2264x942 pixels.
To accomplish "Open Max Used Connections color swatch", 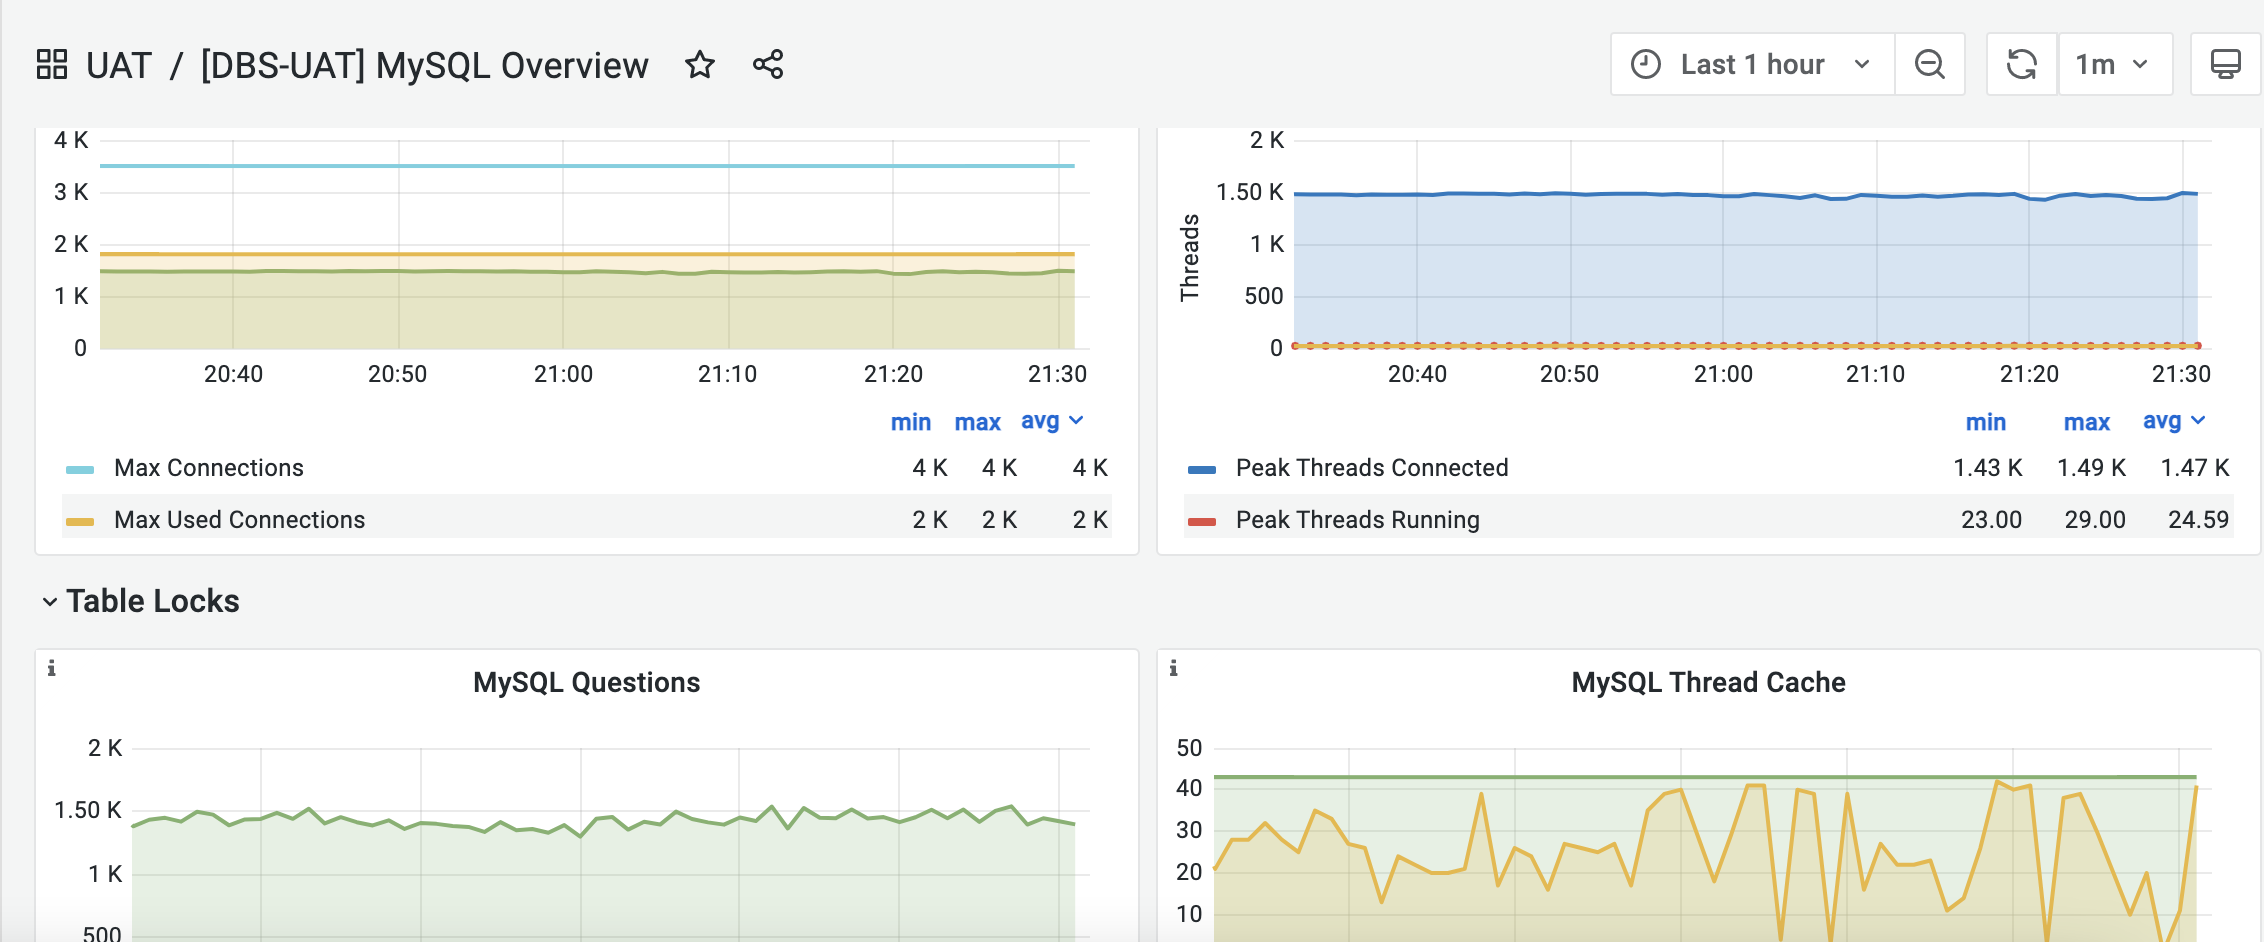I will tap(80, 521).
